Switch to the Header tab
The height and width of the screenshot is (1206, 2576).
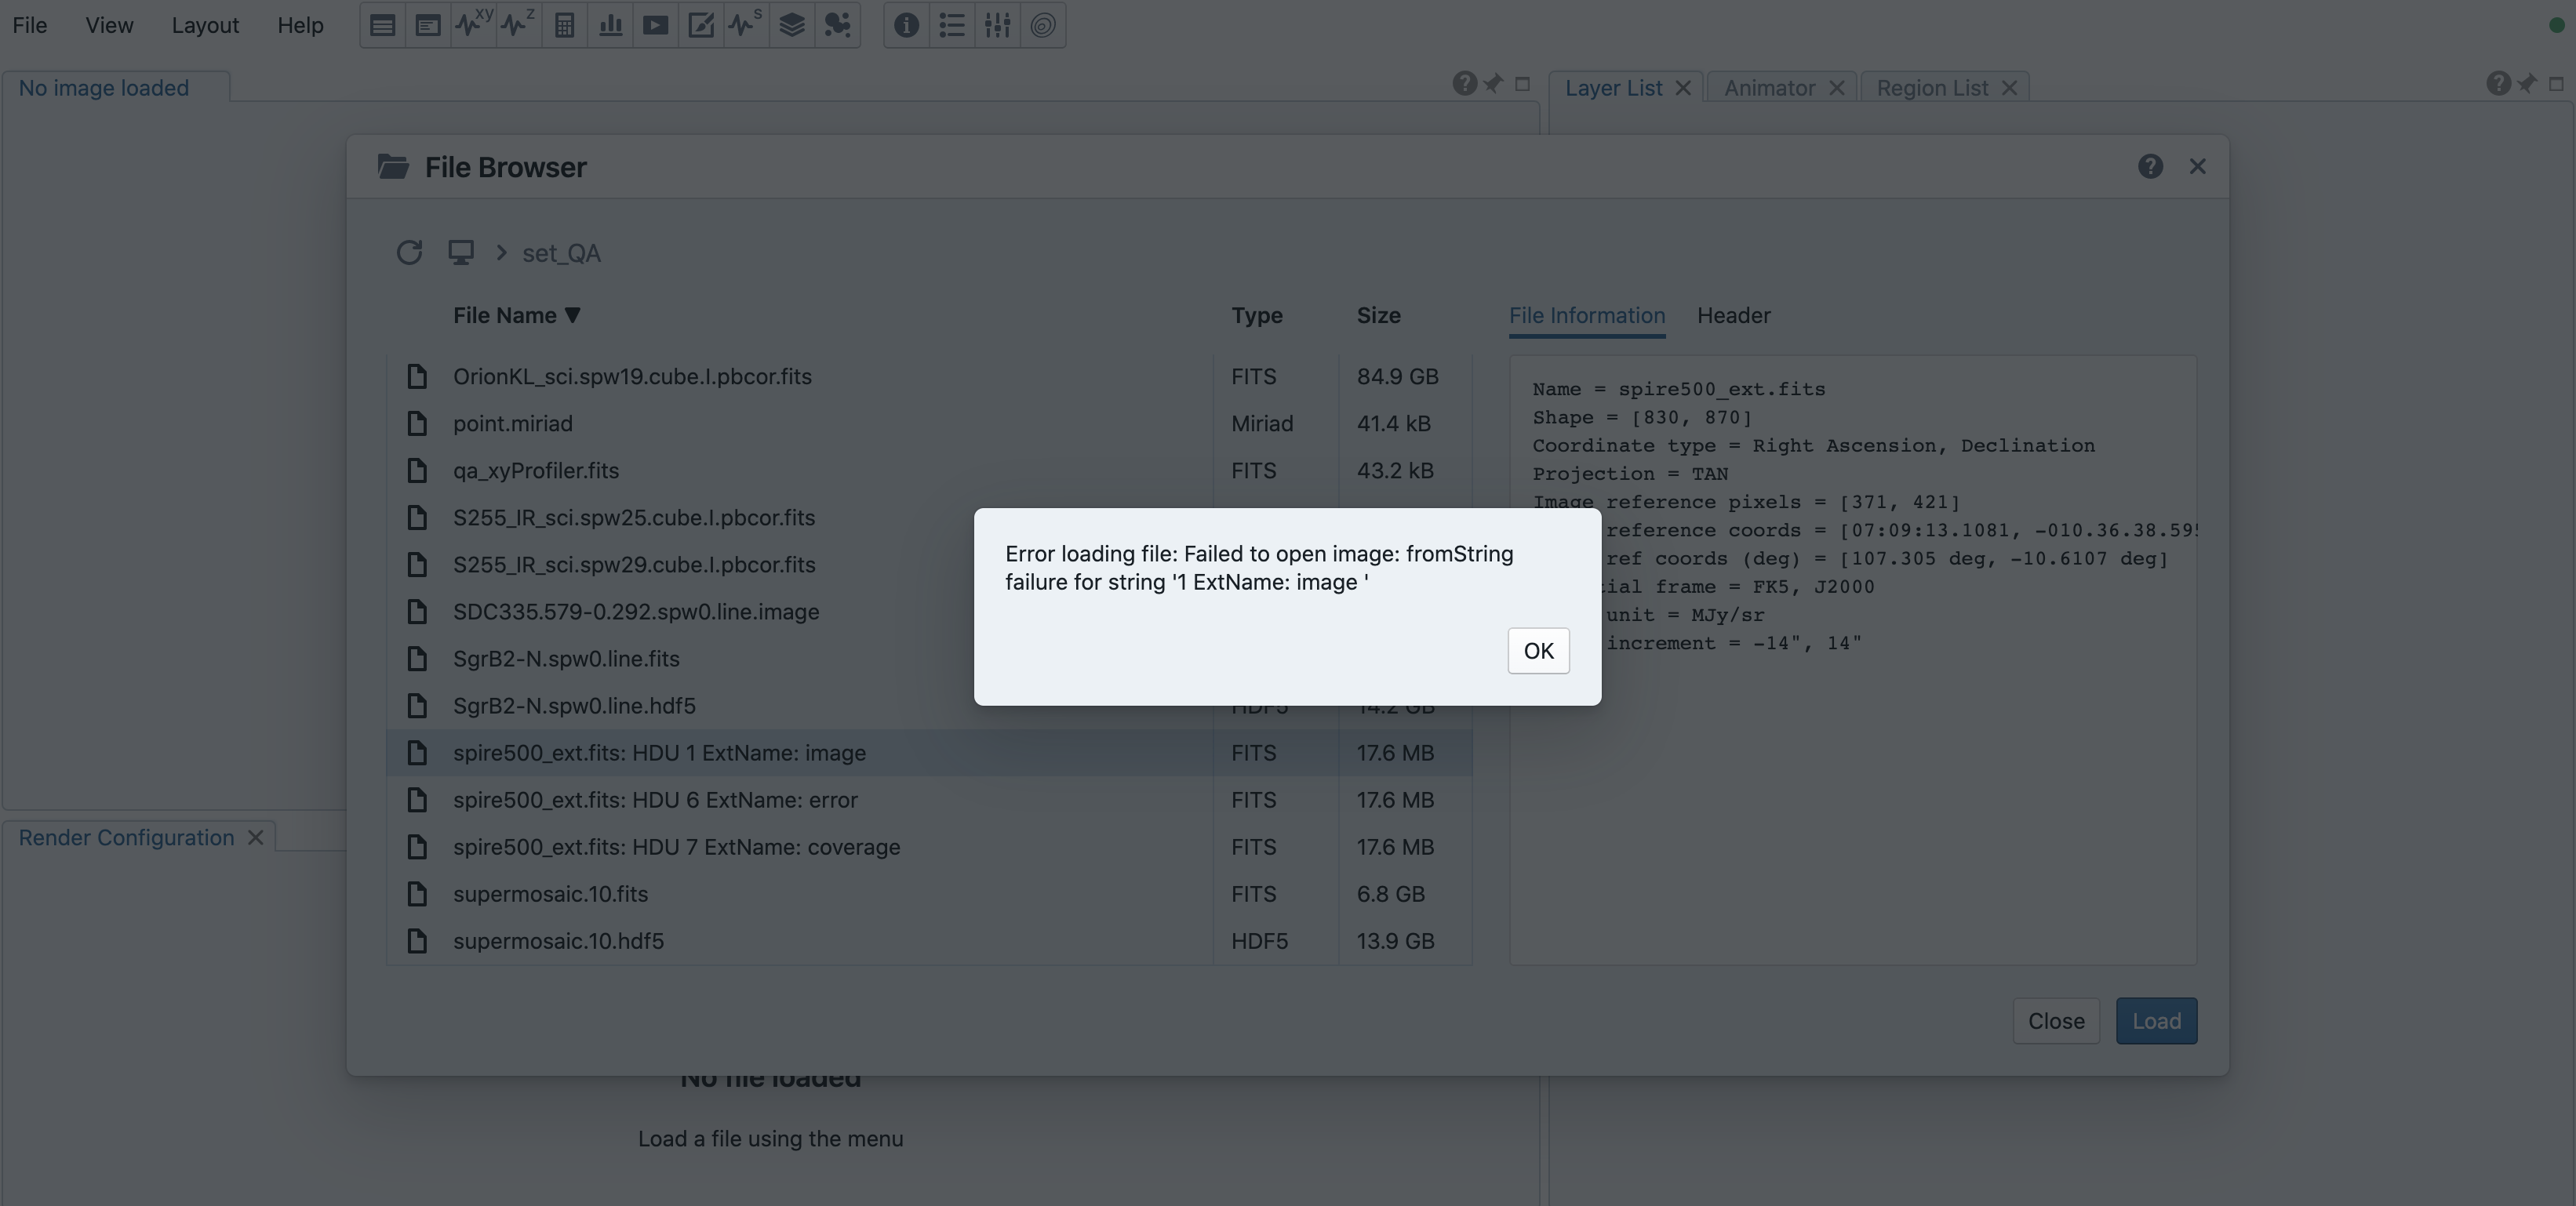point(1733,315)
